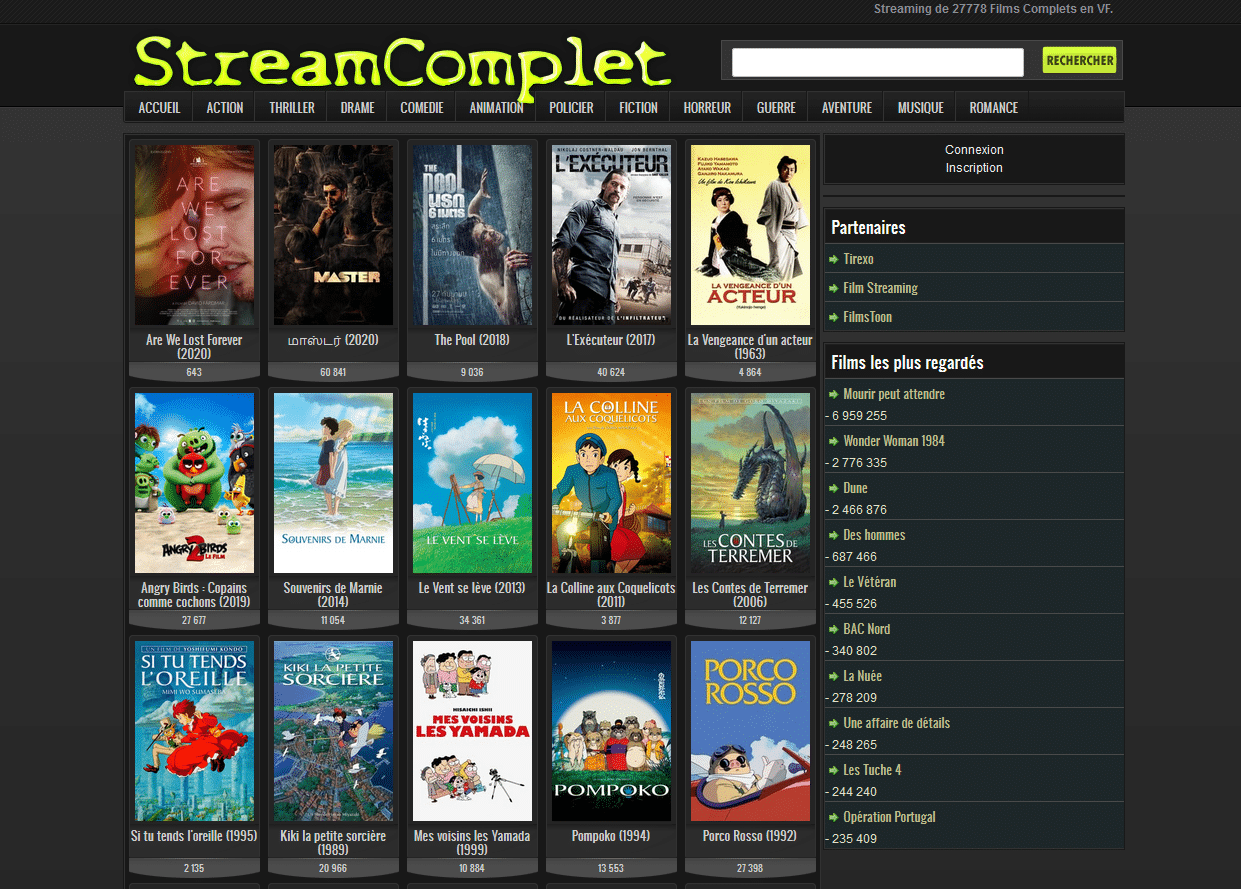Click view count 27 398 under Porco Rosso

pyautogui.click(x=750, y=869)
